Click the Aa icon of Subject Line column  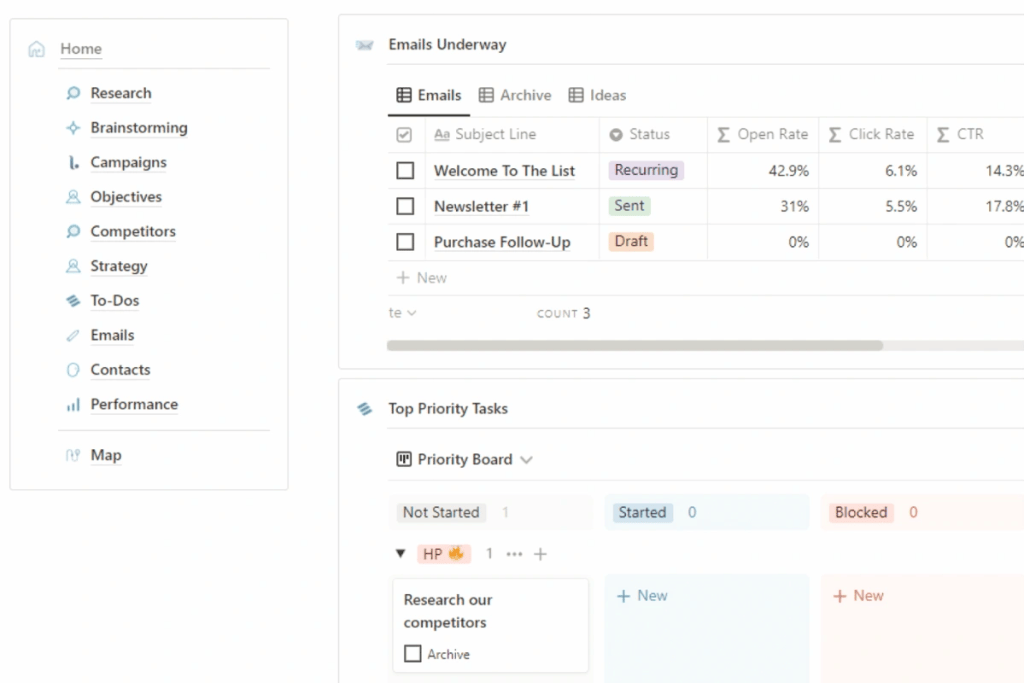442,135
